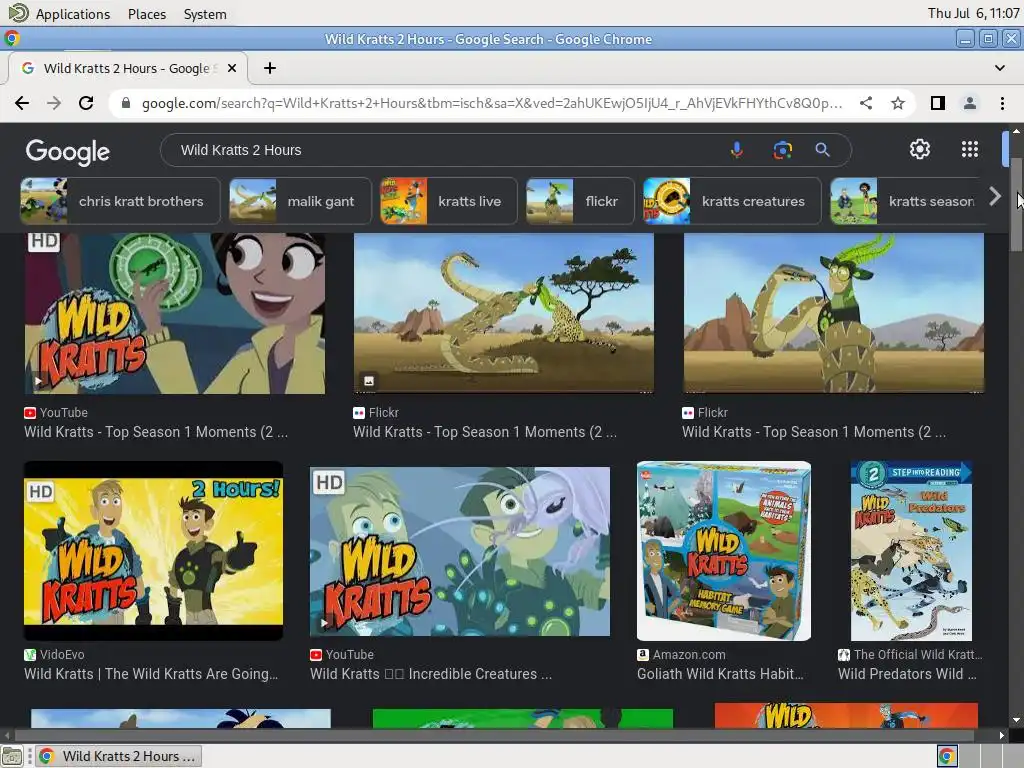This screenshot has height=768, width=1024.
Task: Close the Wild Kratts 2 Hours tab
Action: pyautogui.click(x=232, y=68)
